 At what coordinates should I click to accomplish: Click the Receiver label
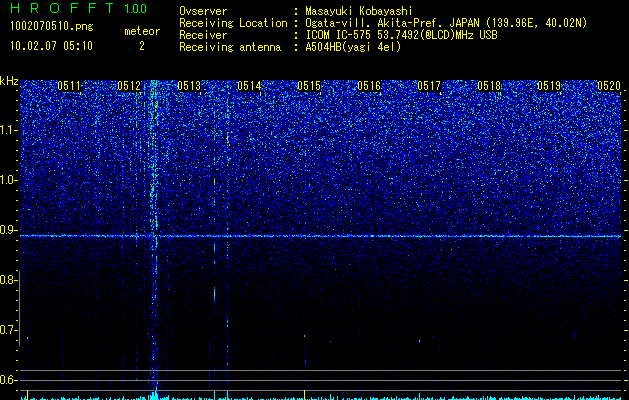[203, 35]
